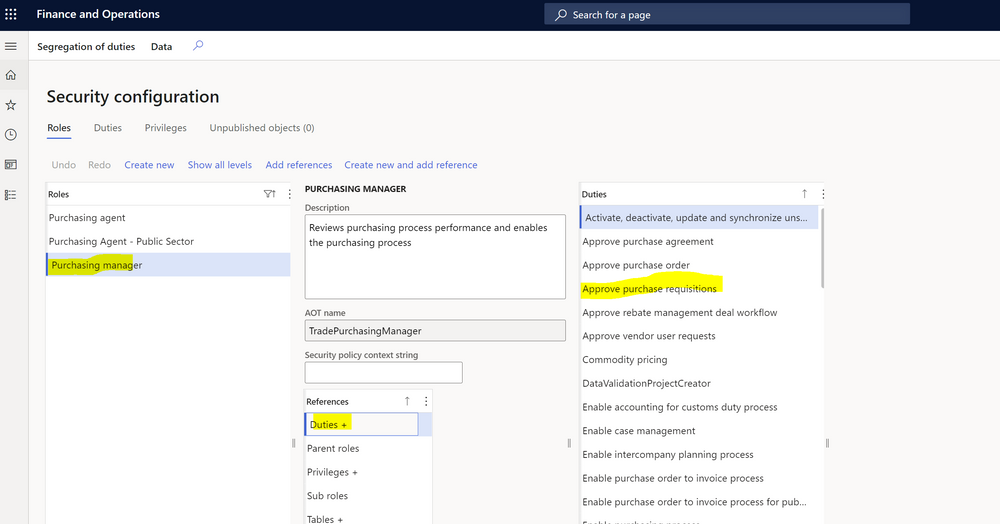This screenshot has width=1000, height=524.
Task: Click the Search for a page box
Action: [x=727, y=14]
